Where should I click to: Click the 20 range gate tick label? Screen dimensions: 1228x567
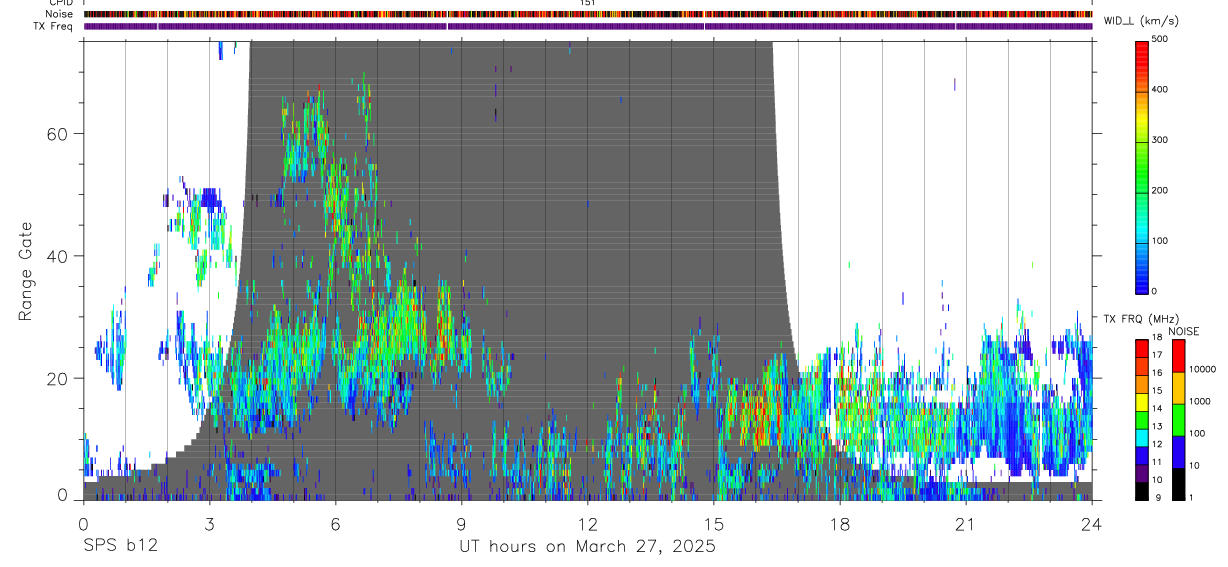coord(58,378)
